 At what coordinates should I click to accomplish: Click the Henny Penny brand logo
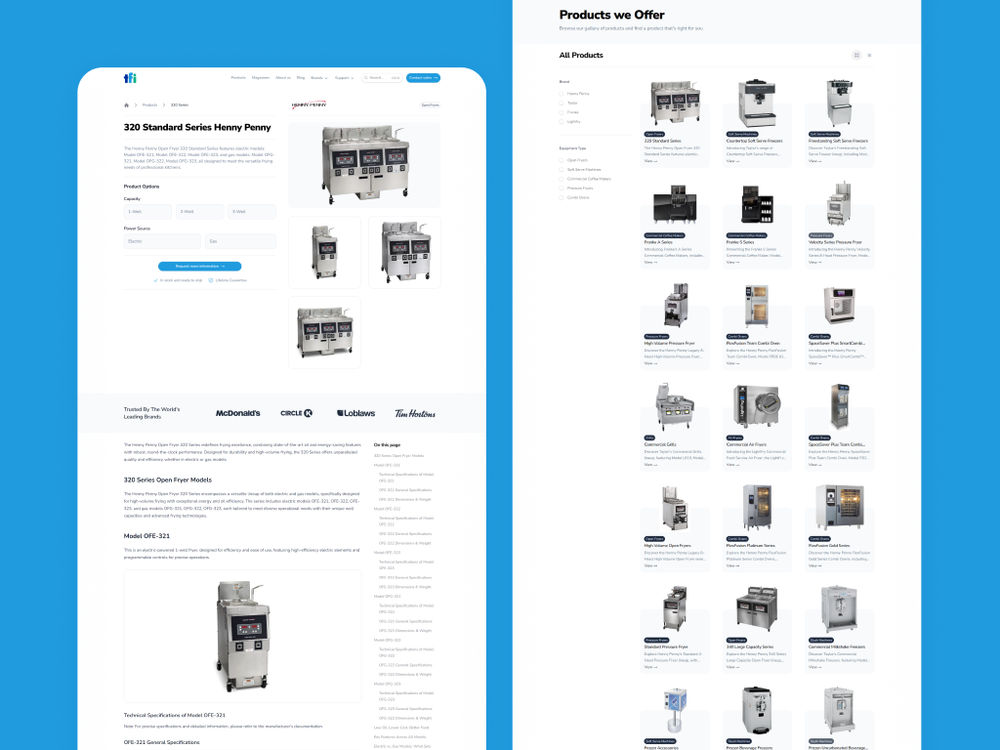tap(309, 105)
